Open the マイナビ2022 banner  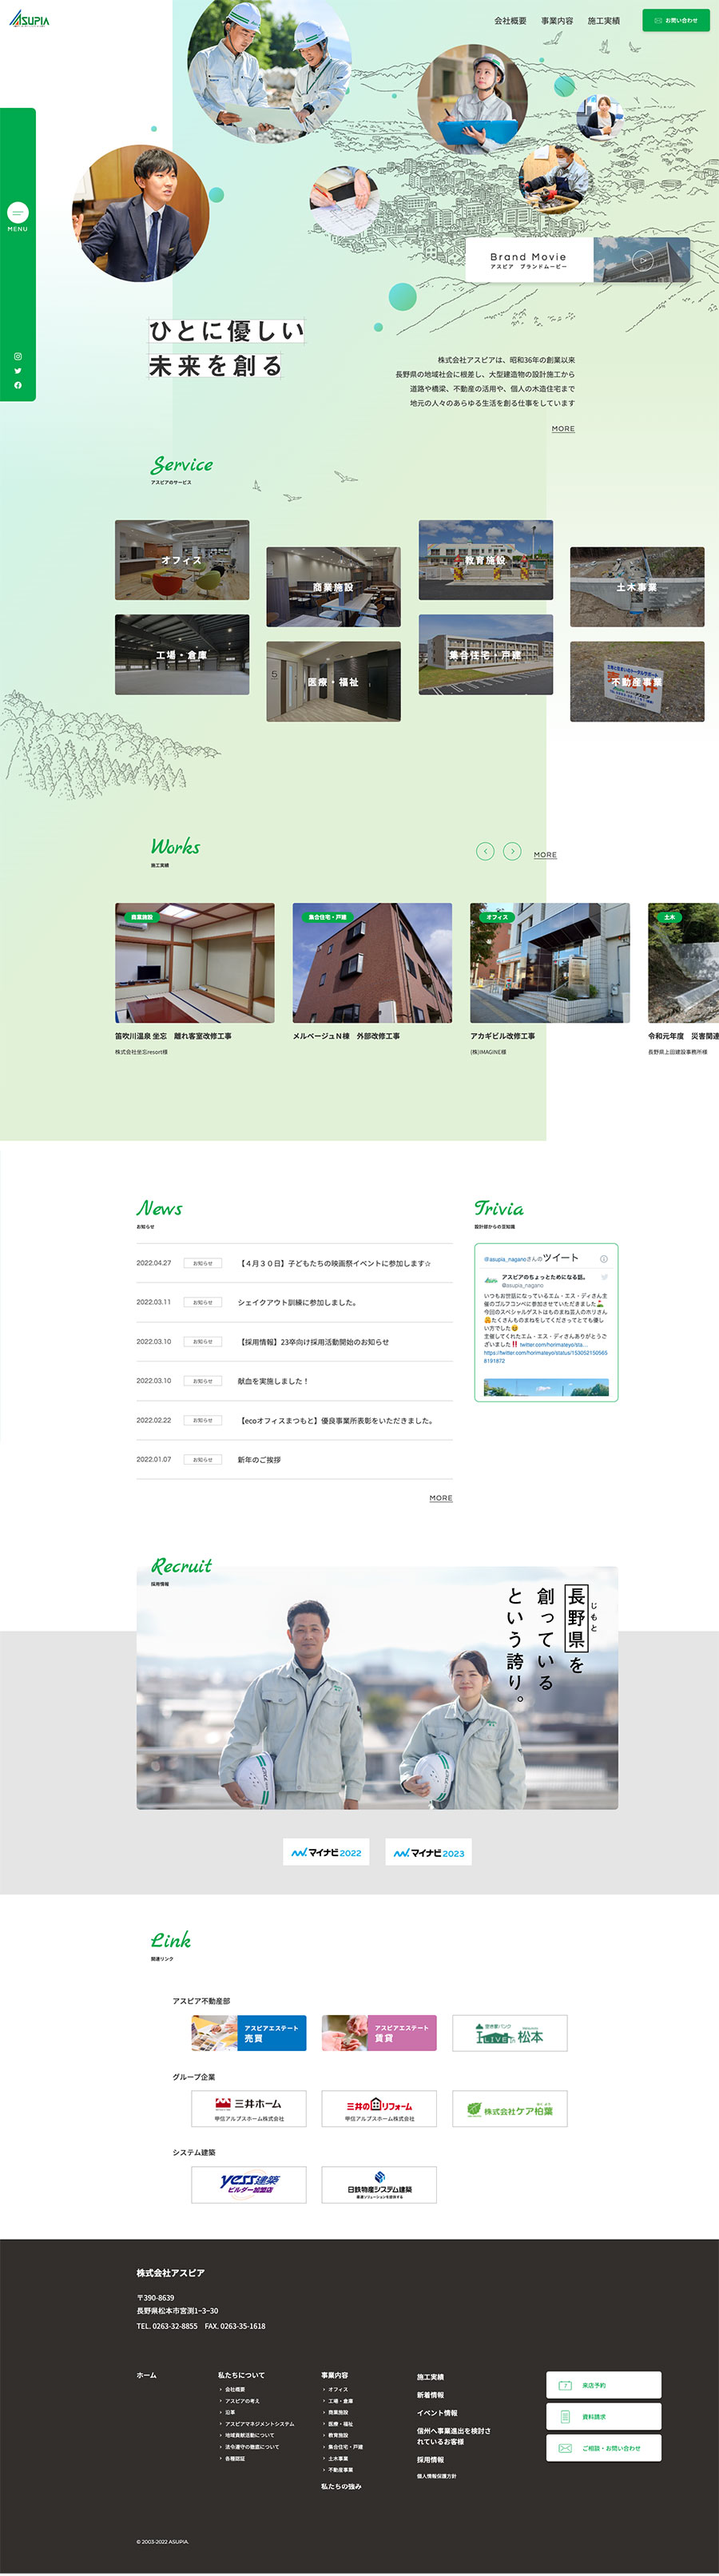(x=326, y=1852)
